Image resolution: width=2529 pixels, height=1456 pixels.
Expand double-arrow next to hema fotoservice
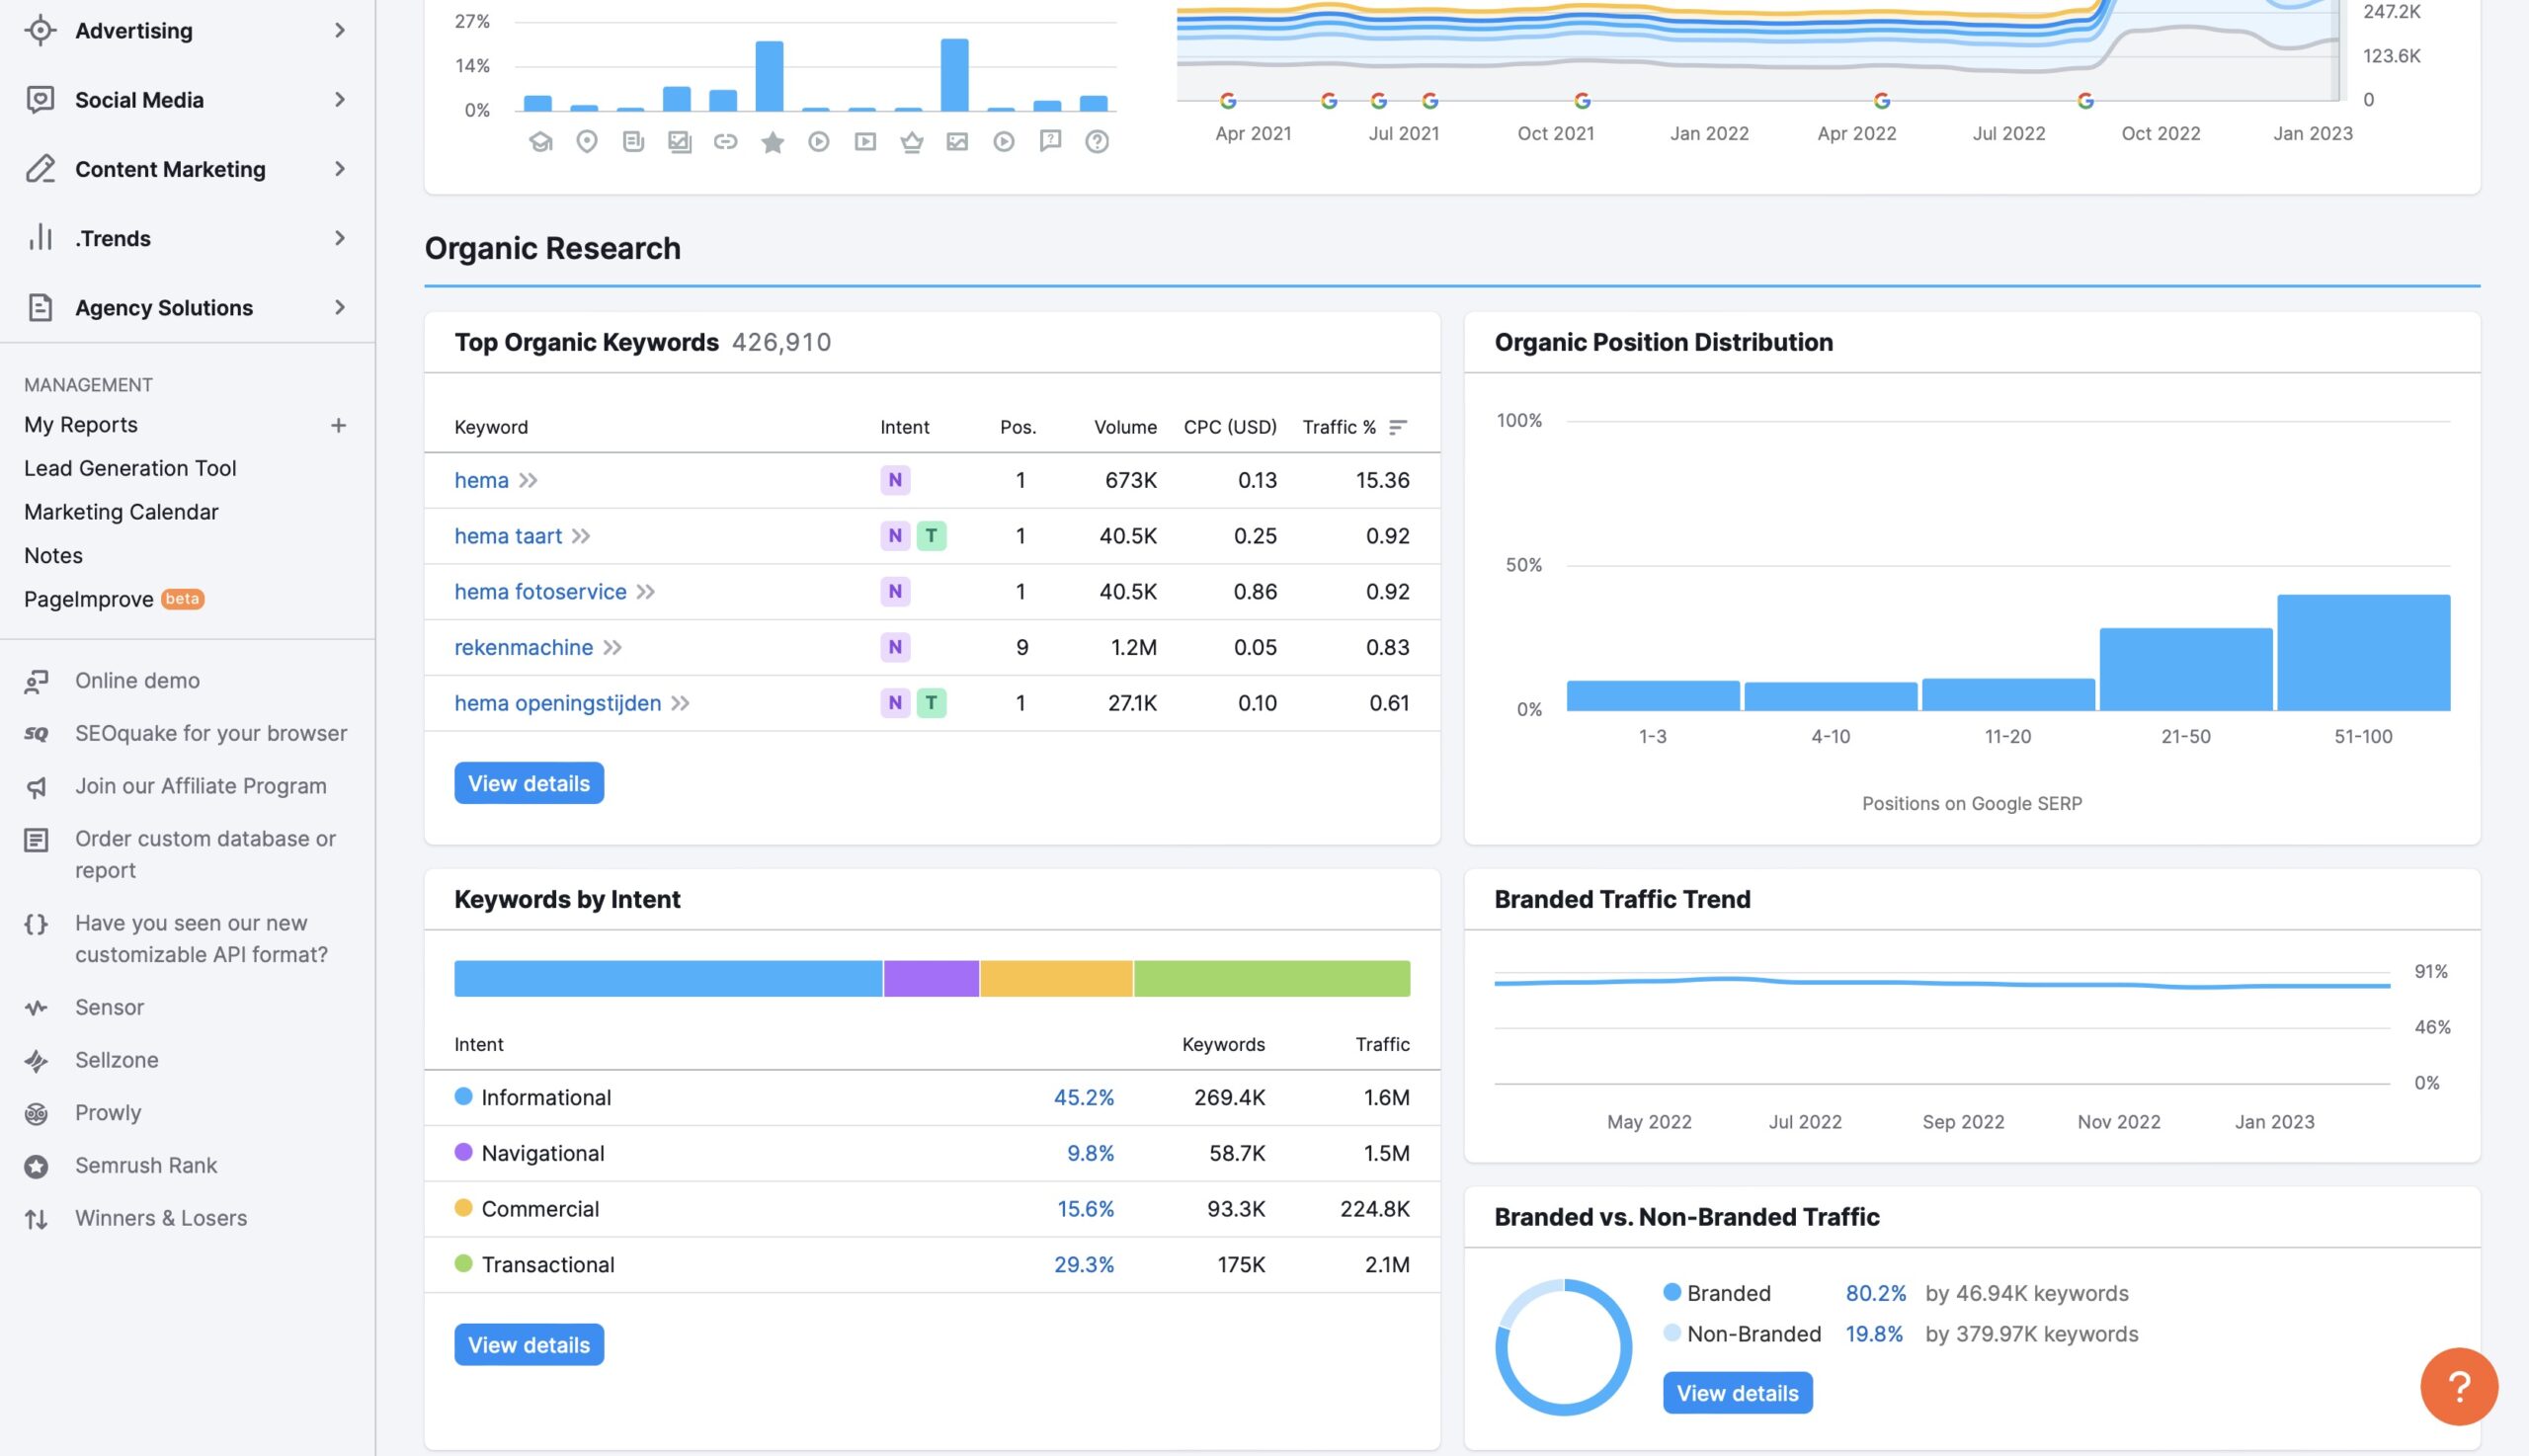(646, 592)
